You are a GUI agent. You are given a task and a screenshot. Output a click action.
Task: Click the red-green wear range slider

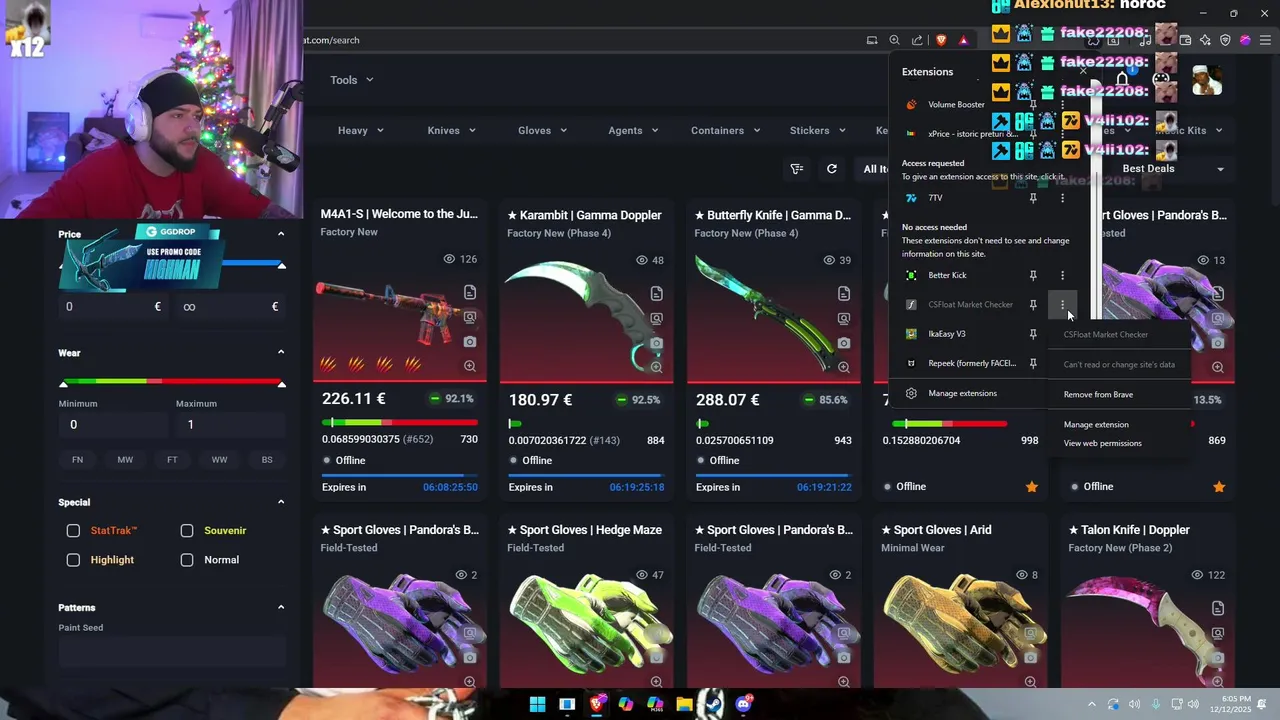pyautogui.click(x=172, y=382)
